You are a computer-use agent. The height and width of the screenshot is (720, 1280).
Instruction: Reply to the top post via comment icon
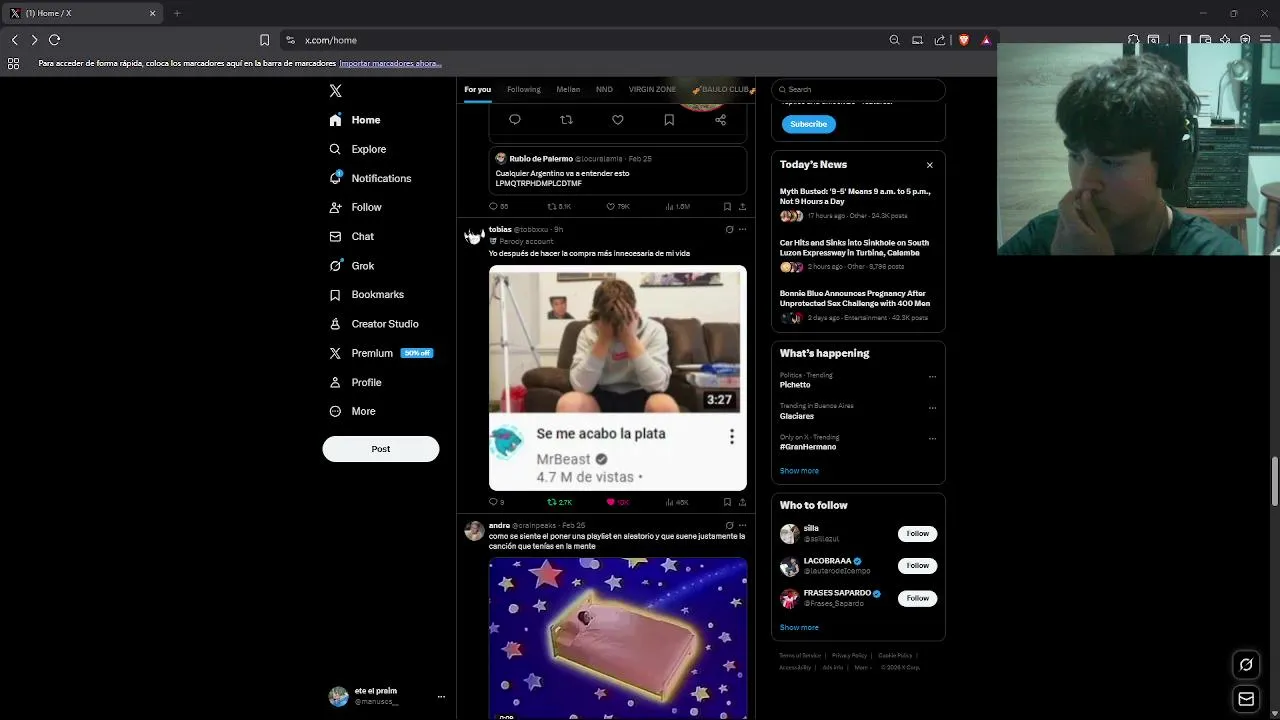515,120
